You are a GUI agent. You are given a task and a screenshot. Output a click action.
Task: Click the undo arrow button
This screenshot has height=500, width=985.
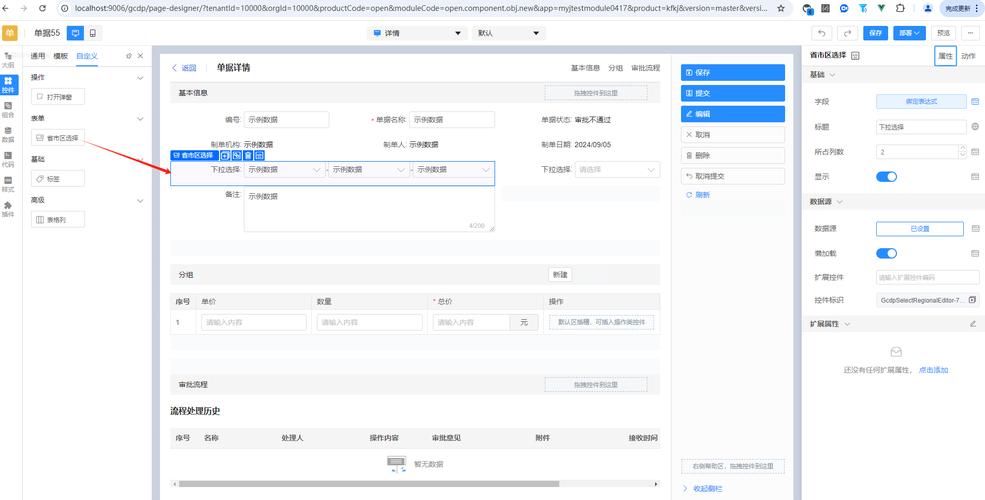coord(822,33)
